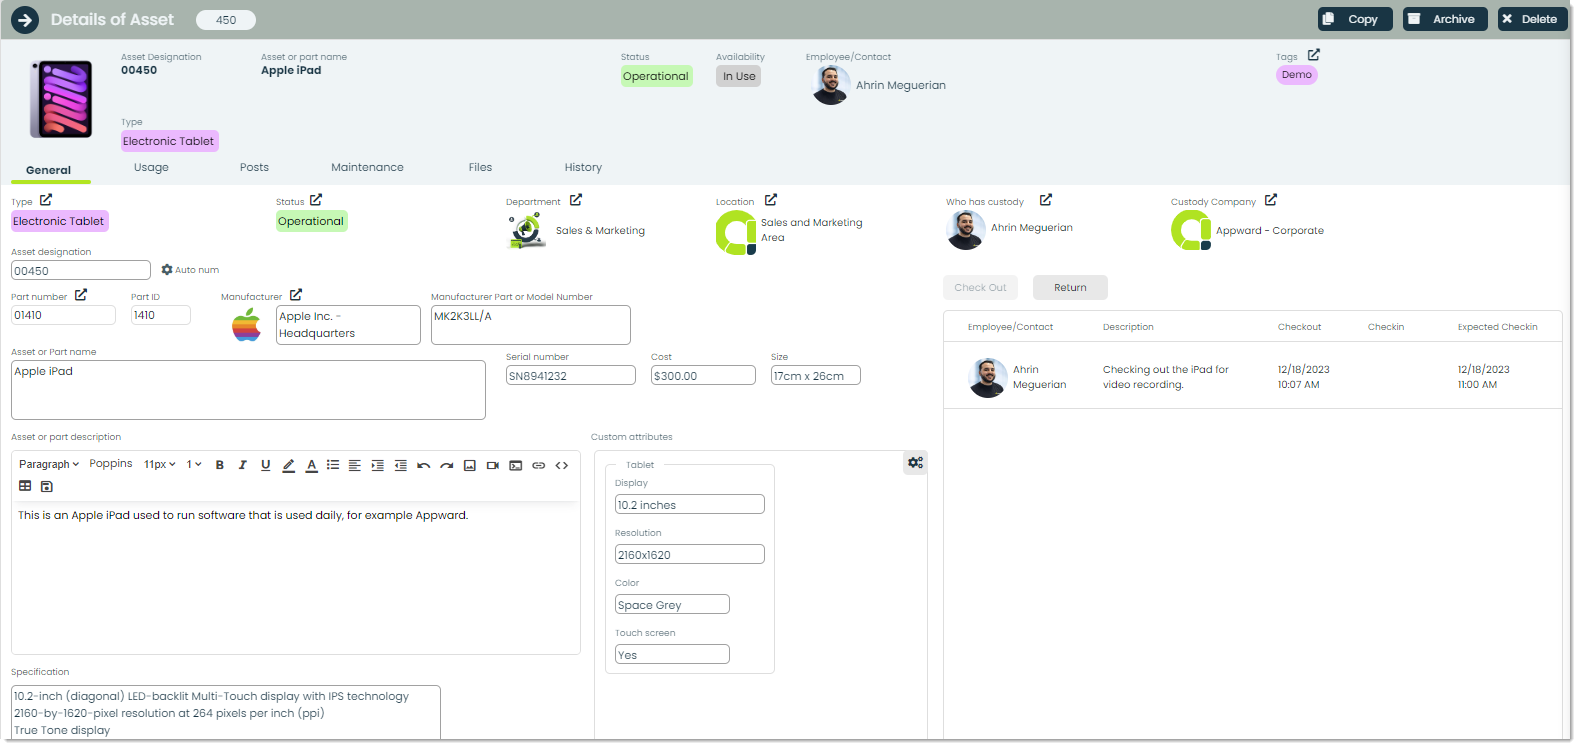Open Custody Company edit link icon
This screenshot has height=747, width=1578.
1271,200
